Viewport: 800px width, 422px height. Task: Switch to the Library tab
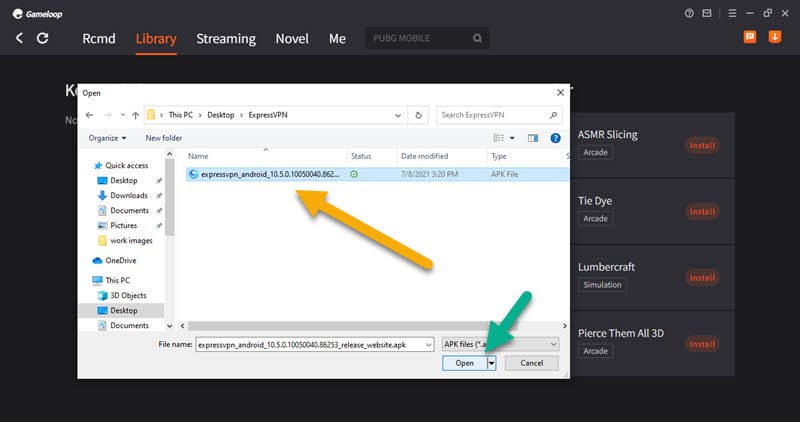click(x=156, y=39)
